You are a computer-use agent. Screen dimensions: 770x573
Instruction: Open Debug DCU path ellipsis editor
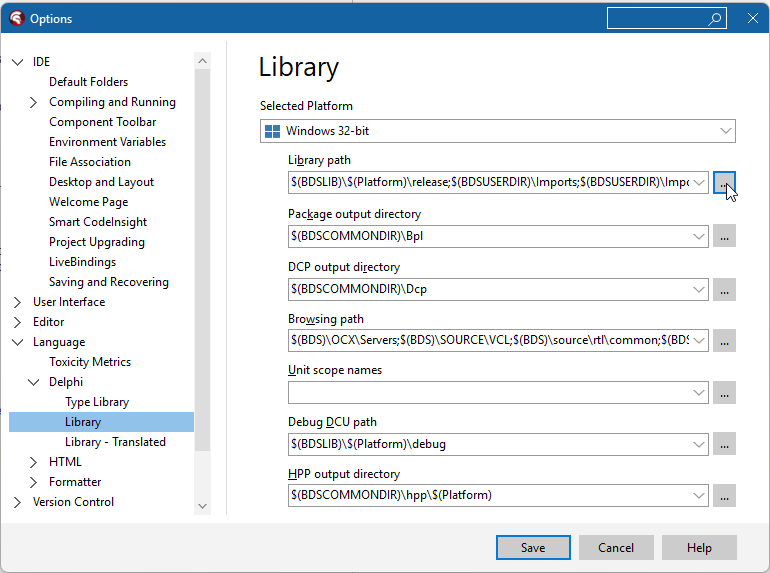point(724,444)
